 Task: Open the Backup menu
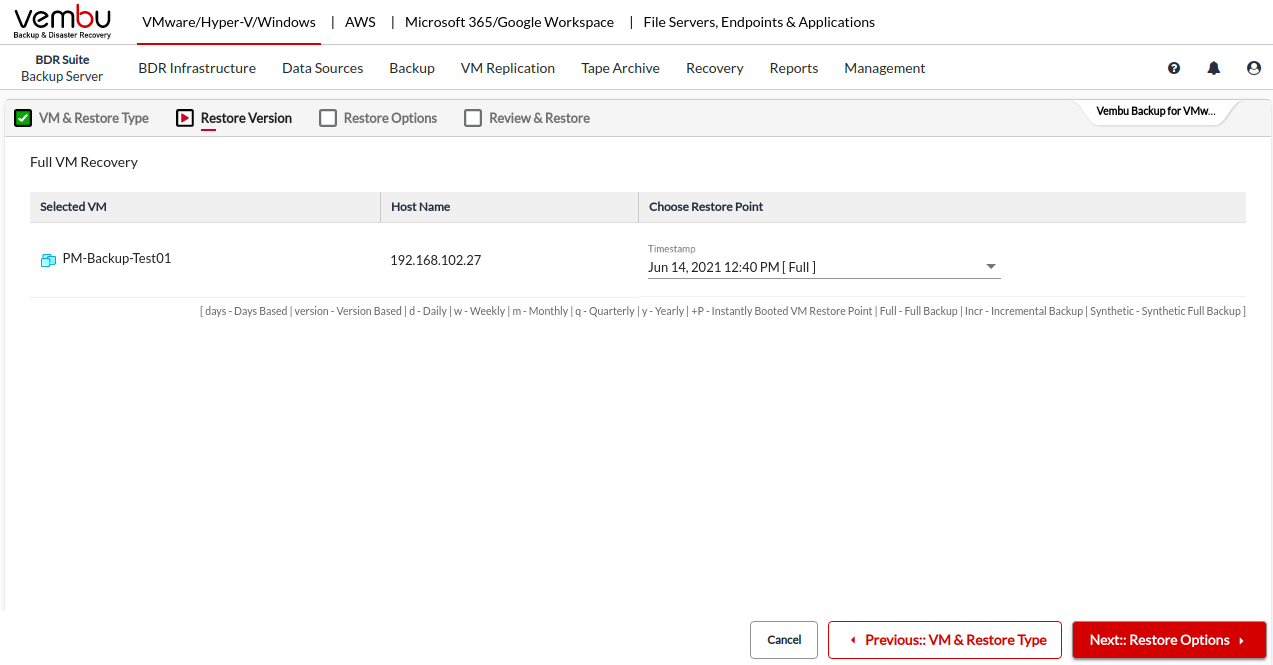(x=412, y=68)
